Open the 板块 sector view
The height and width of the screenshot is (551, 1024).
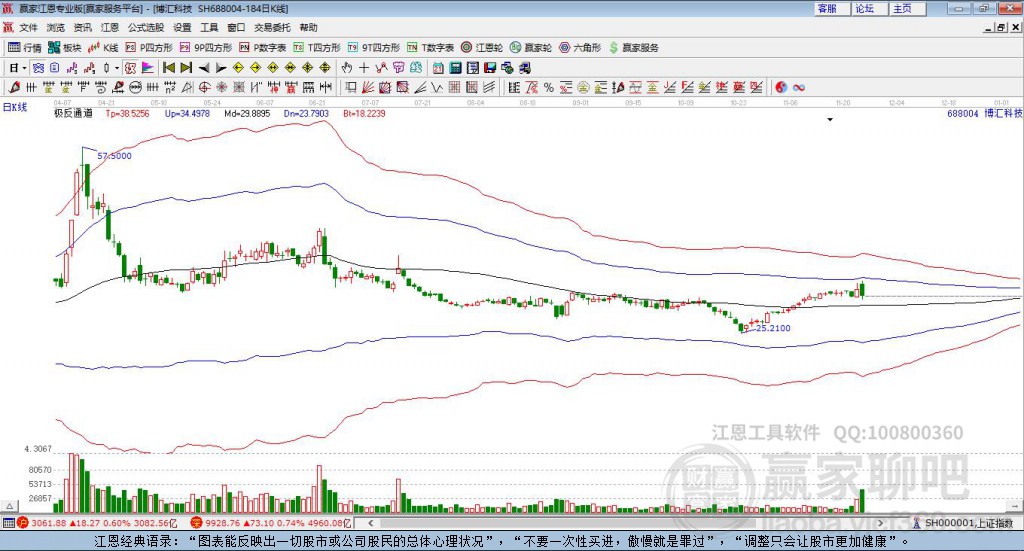[65, 48]
